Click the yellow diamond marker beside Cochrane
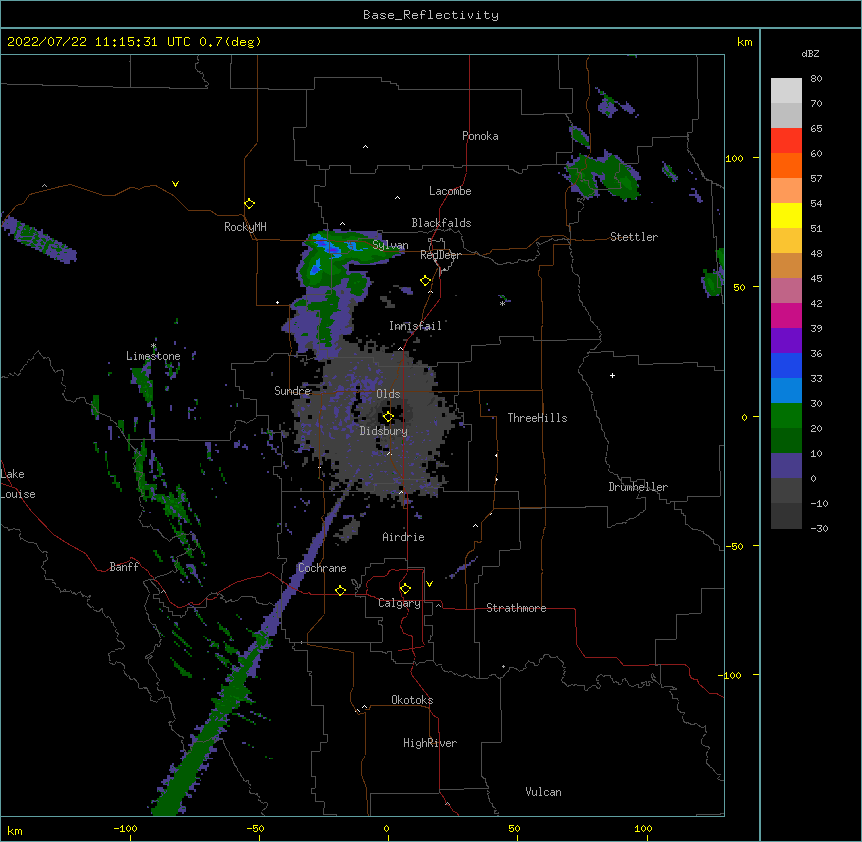Screen dimensions: 862x842 coord(340,590)
